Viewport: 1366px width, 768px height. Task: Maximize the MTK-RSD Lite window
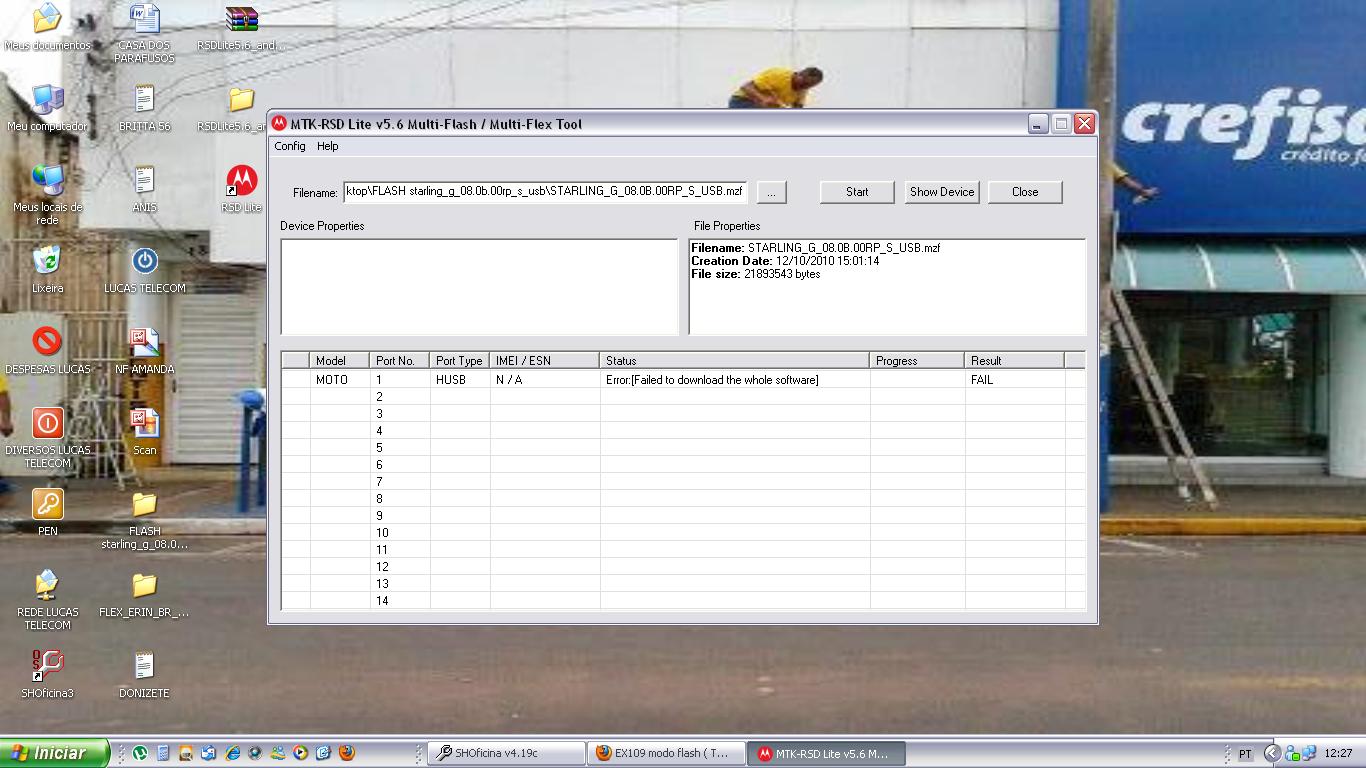[x=1061, y=124]
